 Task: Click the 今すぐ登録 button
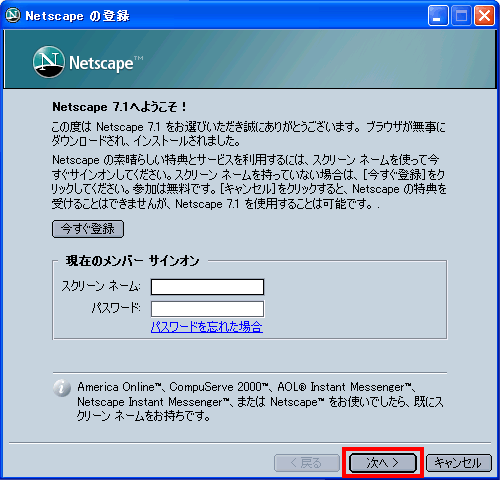coord(88,229)
